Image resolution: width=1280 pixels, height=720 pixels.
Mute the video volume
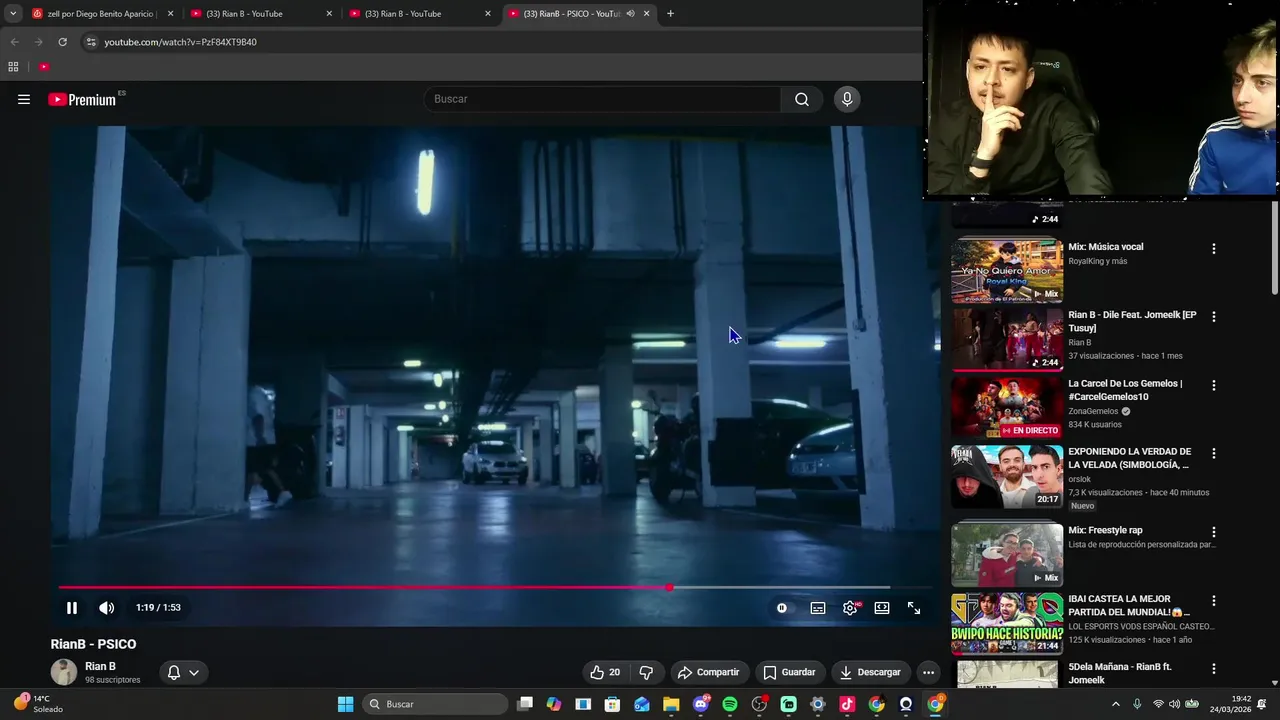tap(106, 608)
